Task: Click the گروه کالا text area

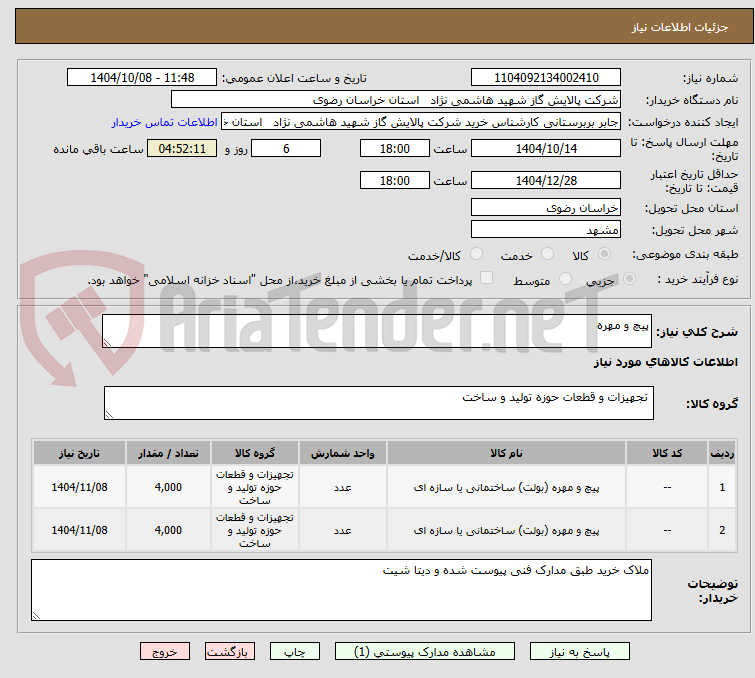Action: (x=378, y=403)
